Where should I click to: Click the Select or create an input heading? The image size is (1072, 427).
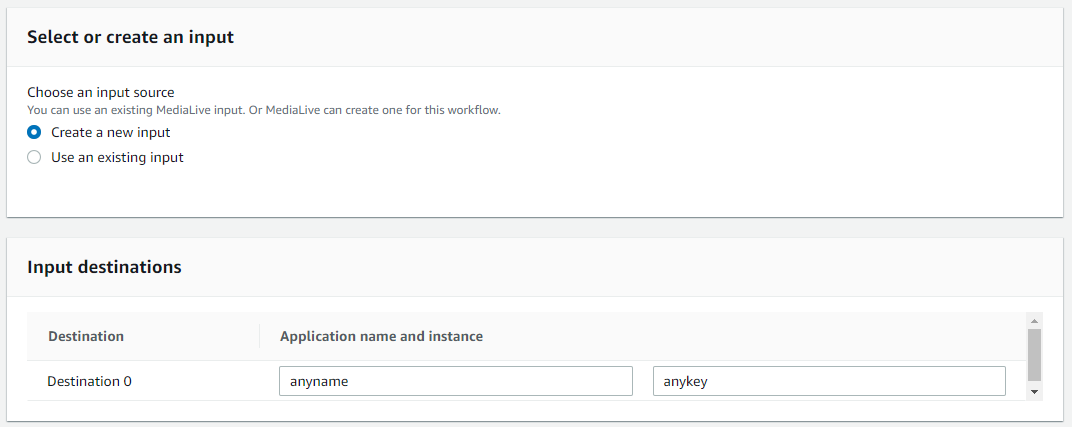pos(131,37)
